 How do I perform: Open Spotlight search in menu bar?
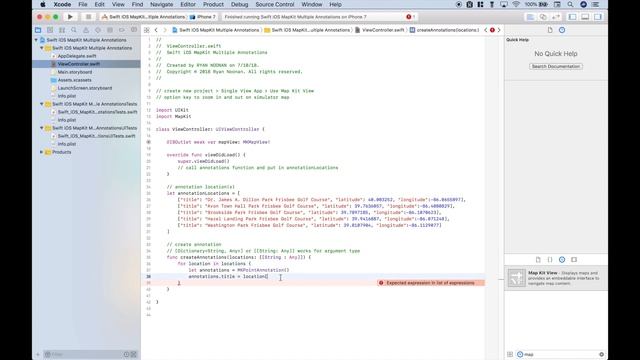tap(570, 4)
